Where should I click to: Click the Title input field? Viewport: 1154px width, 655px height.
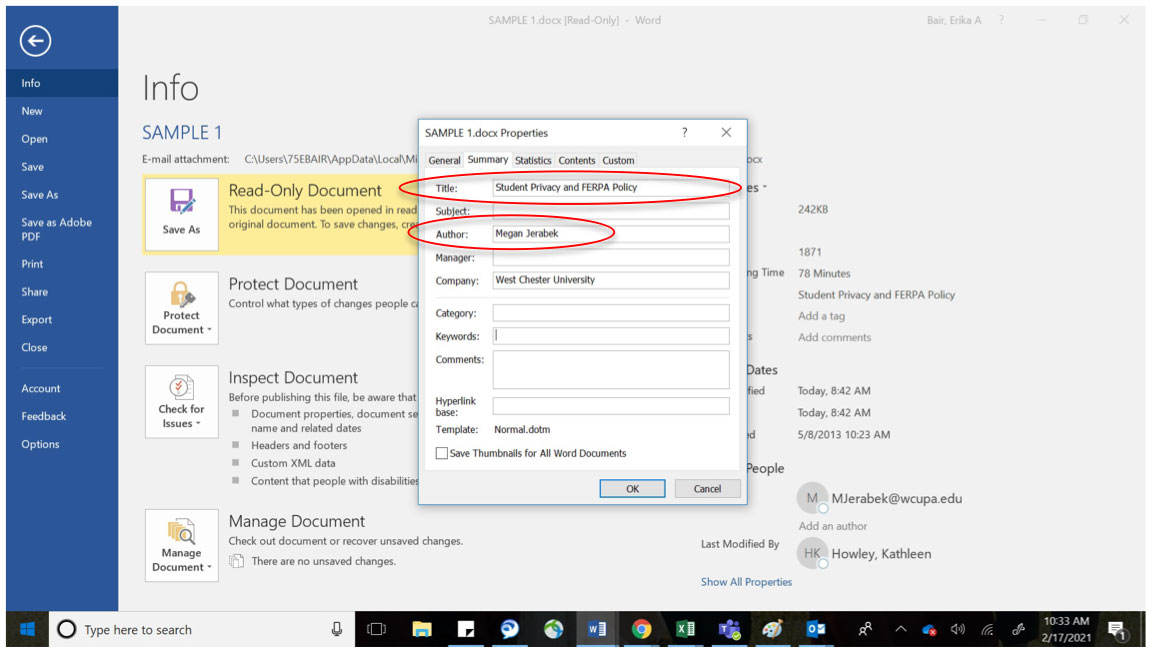pyautogui.click(x=611, y=188)
